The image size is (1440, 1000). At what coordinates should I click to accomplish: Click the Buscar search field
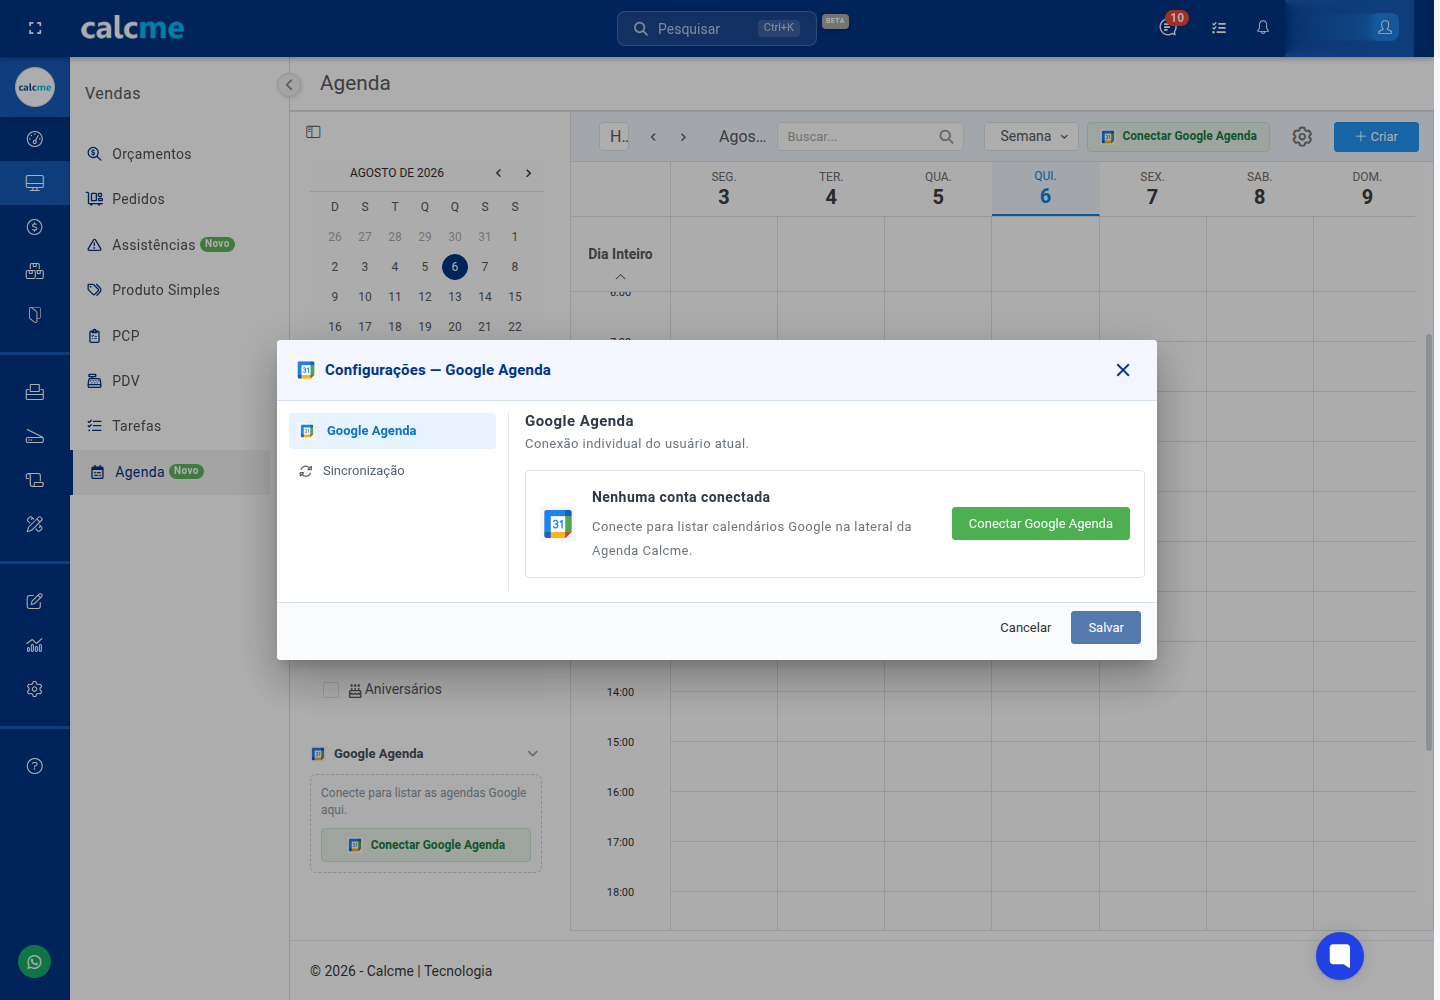[870, 137]
